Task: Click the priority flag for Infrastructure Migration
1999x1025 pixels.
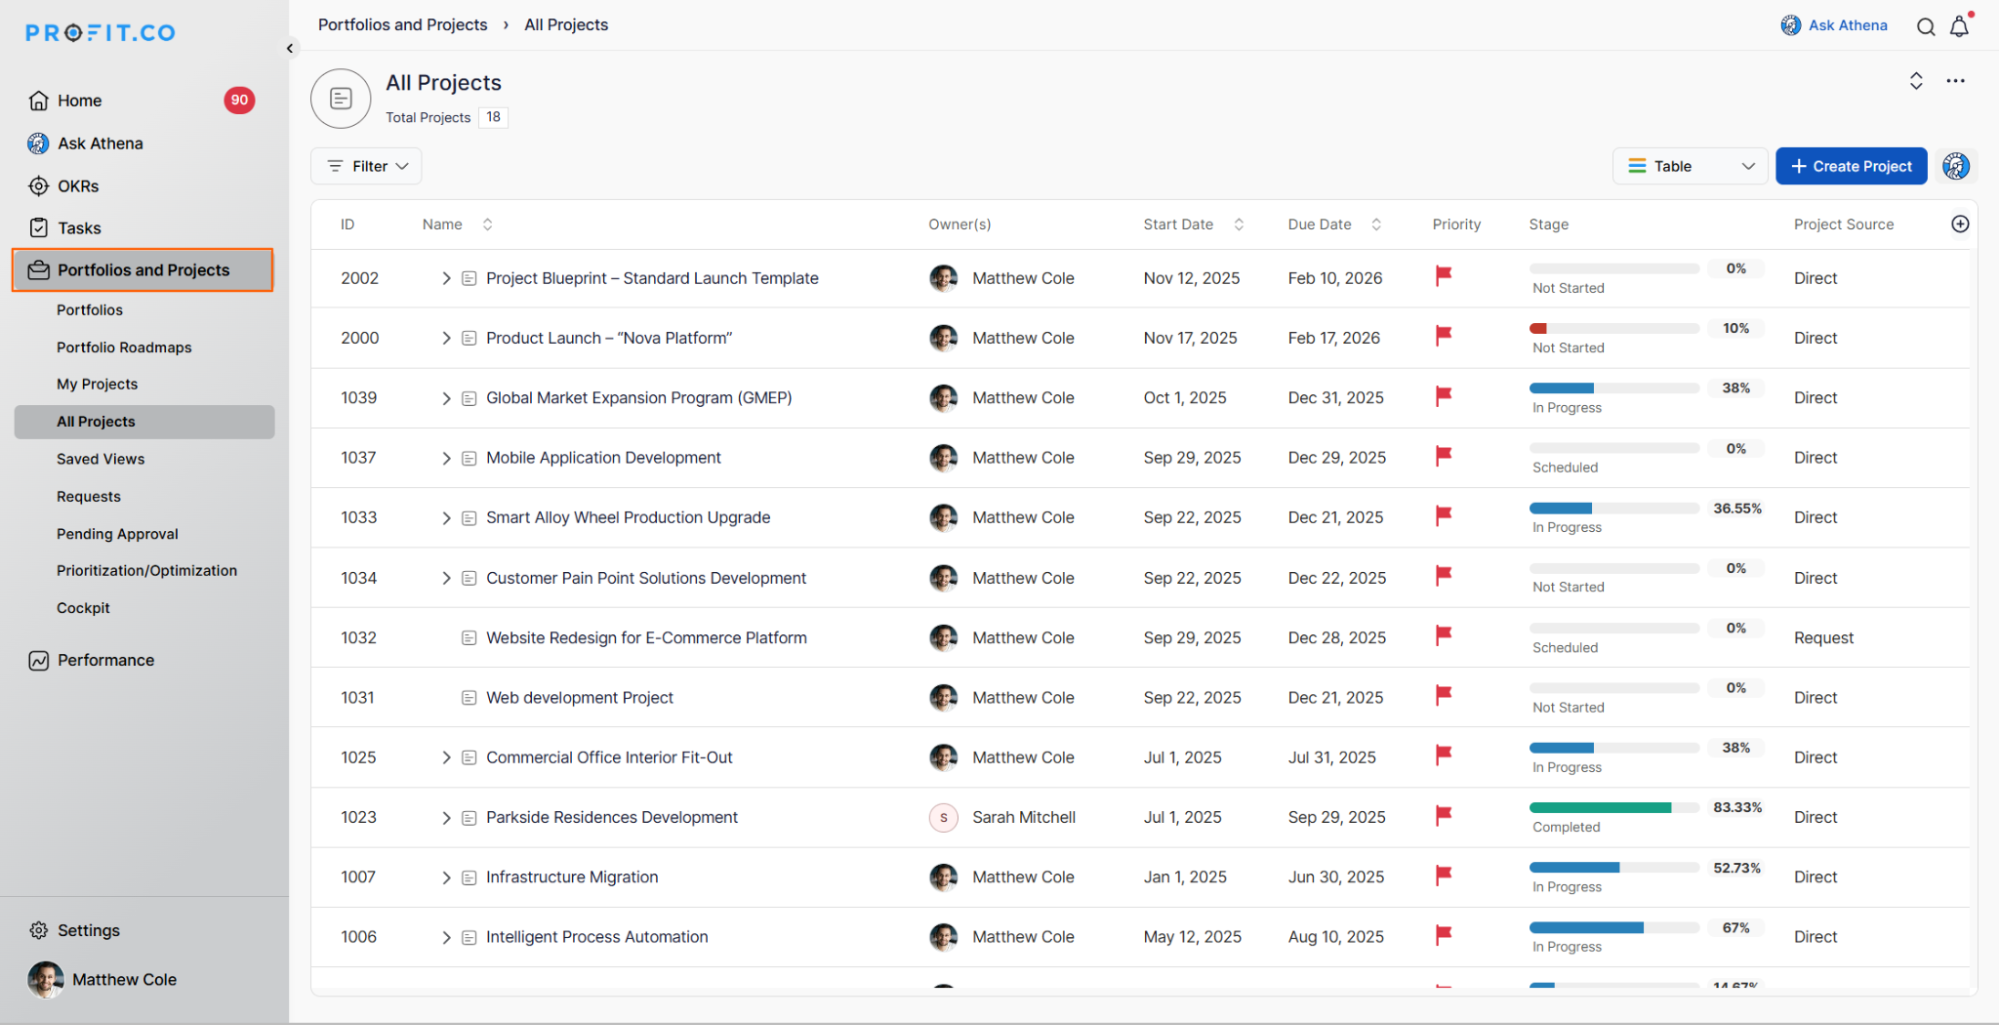Action: pos(1443,876)
